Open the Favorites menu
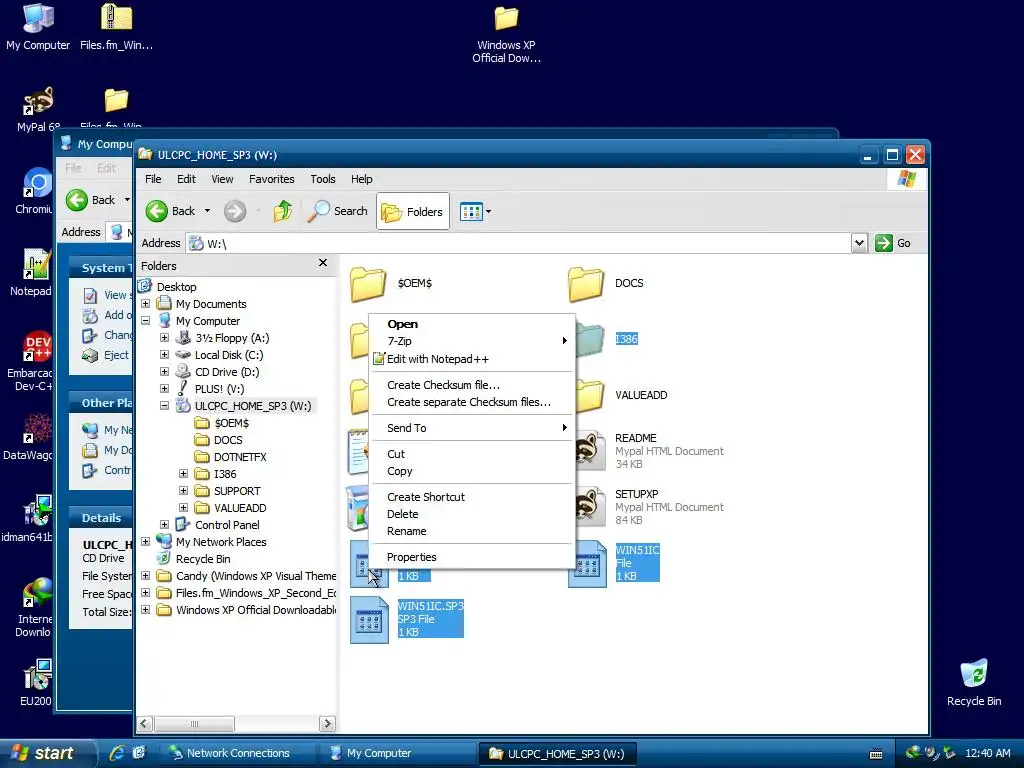Screen dimensions: 1024x768 (272, 179)
